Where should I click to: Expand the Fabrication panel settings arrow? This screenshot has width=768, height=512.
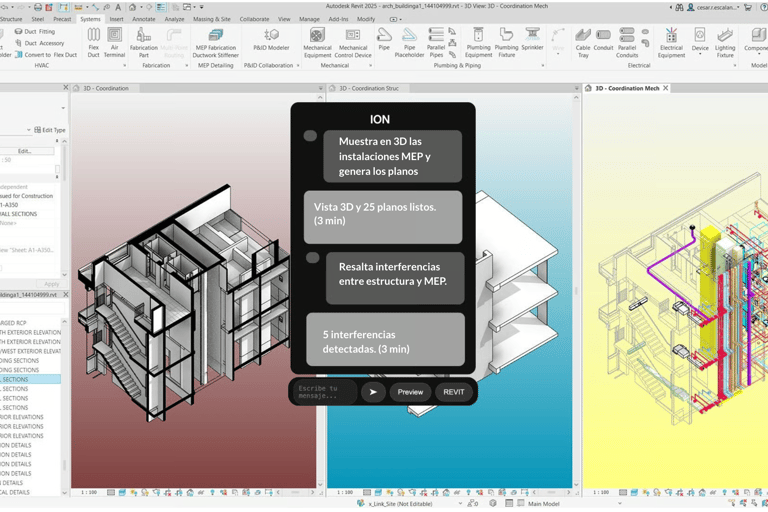click(x=187, y=65)
